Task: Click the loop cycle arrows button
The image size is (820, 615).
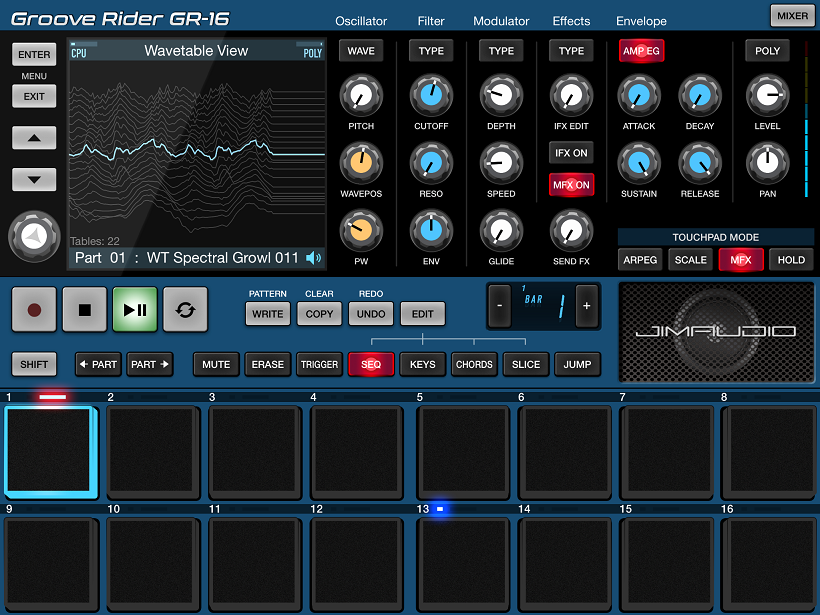Action: [x=186, y=310]
